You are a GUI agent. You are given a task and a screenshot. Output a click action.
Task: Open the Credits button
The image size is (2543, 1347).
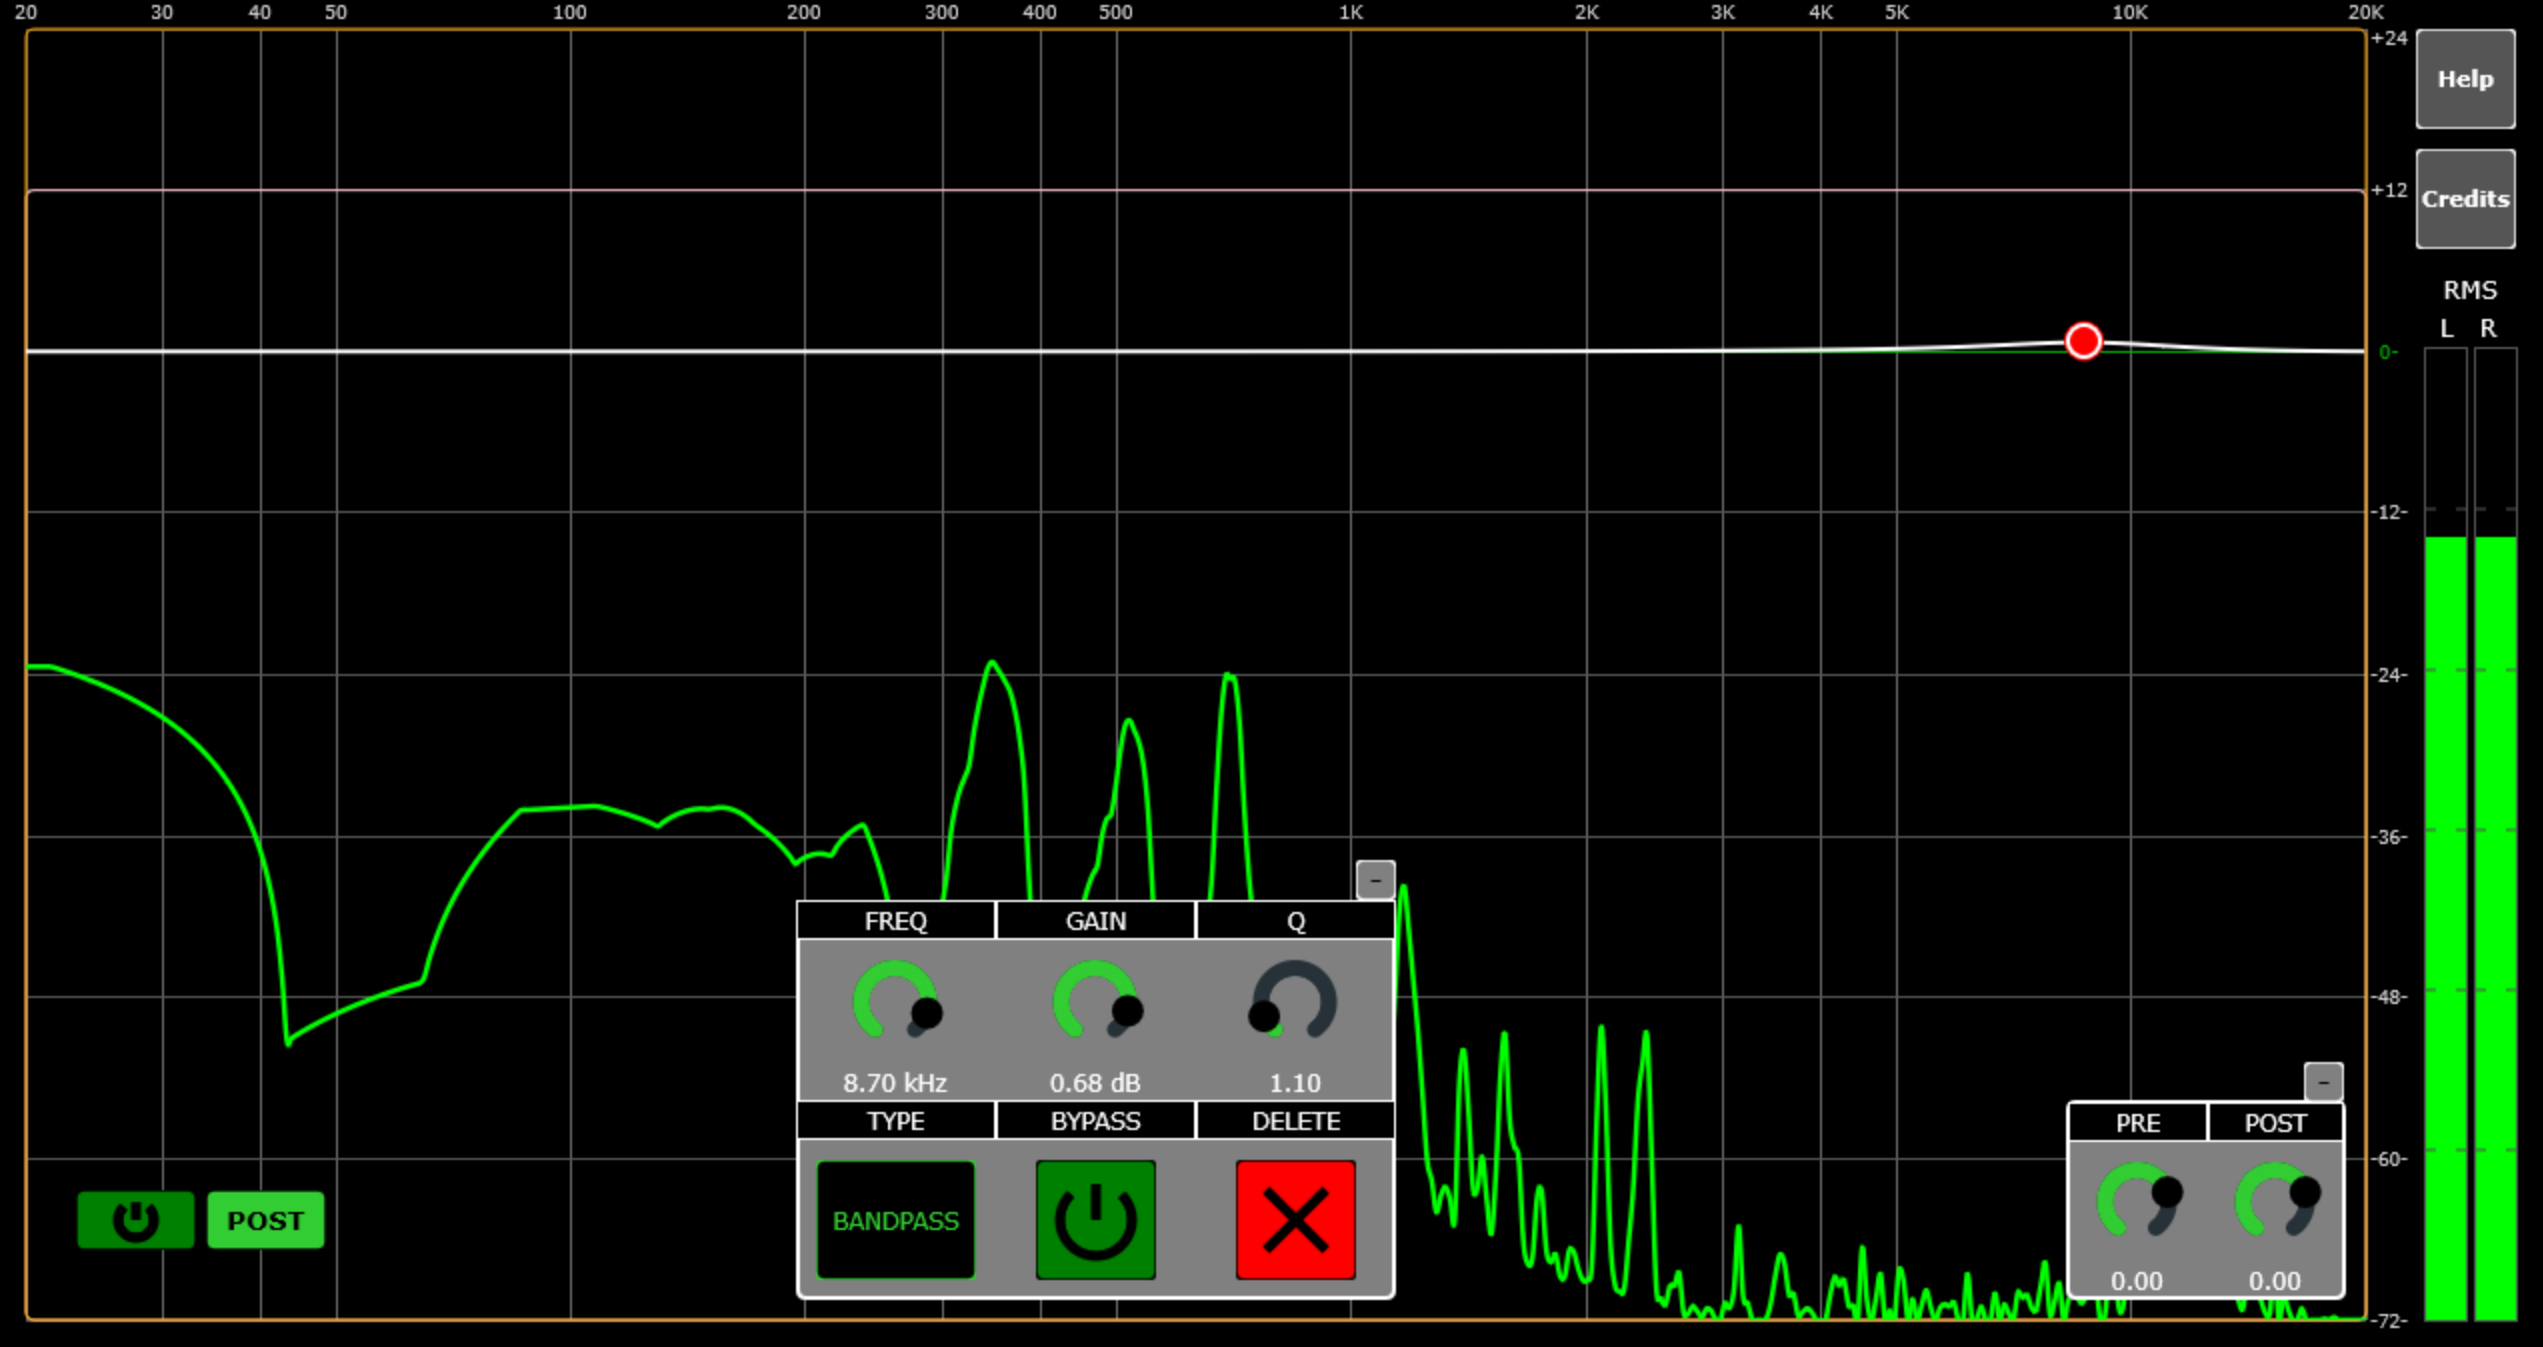tap(2465, 199)
